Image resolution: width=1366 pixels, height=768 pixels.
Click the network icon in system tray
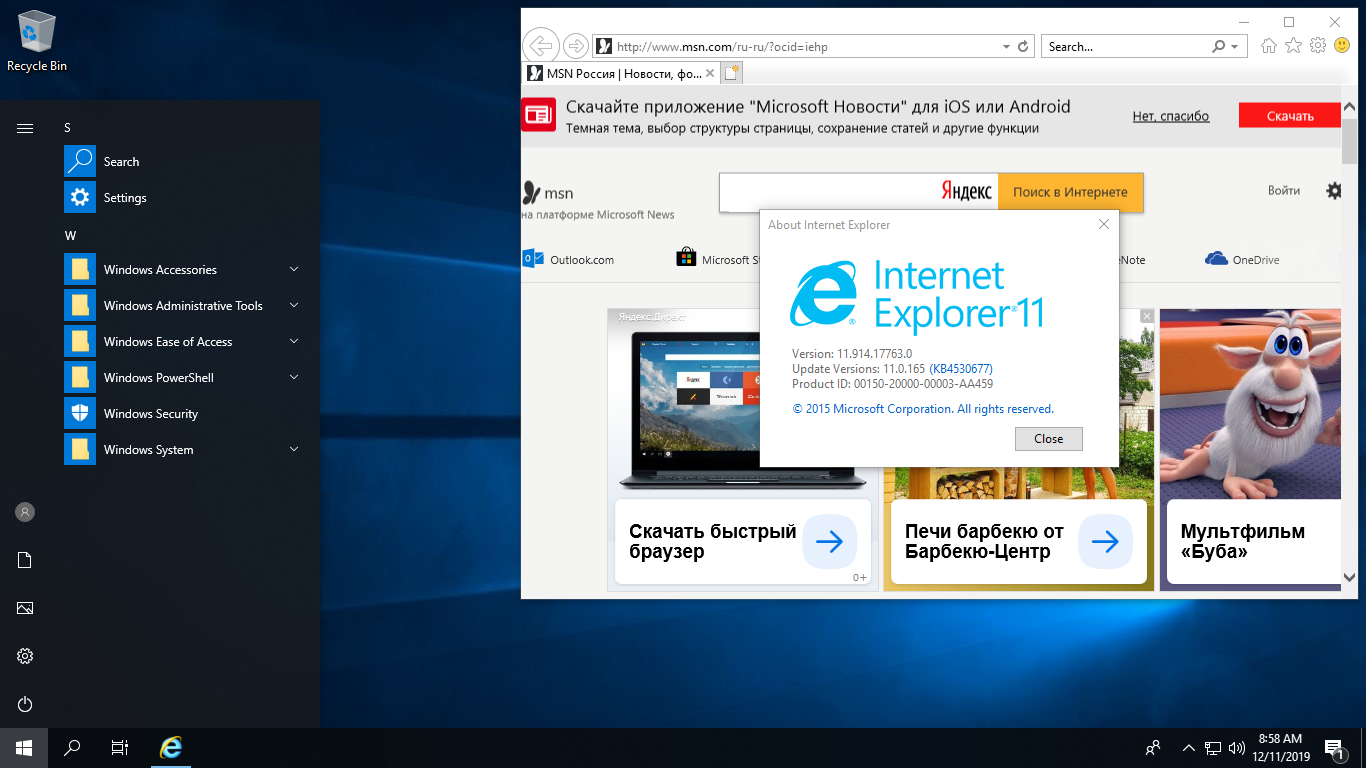tap(1213, 747)
